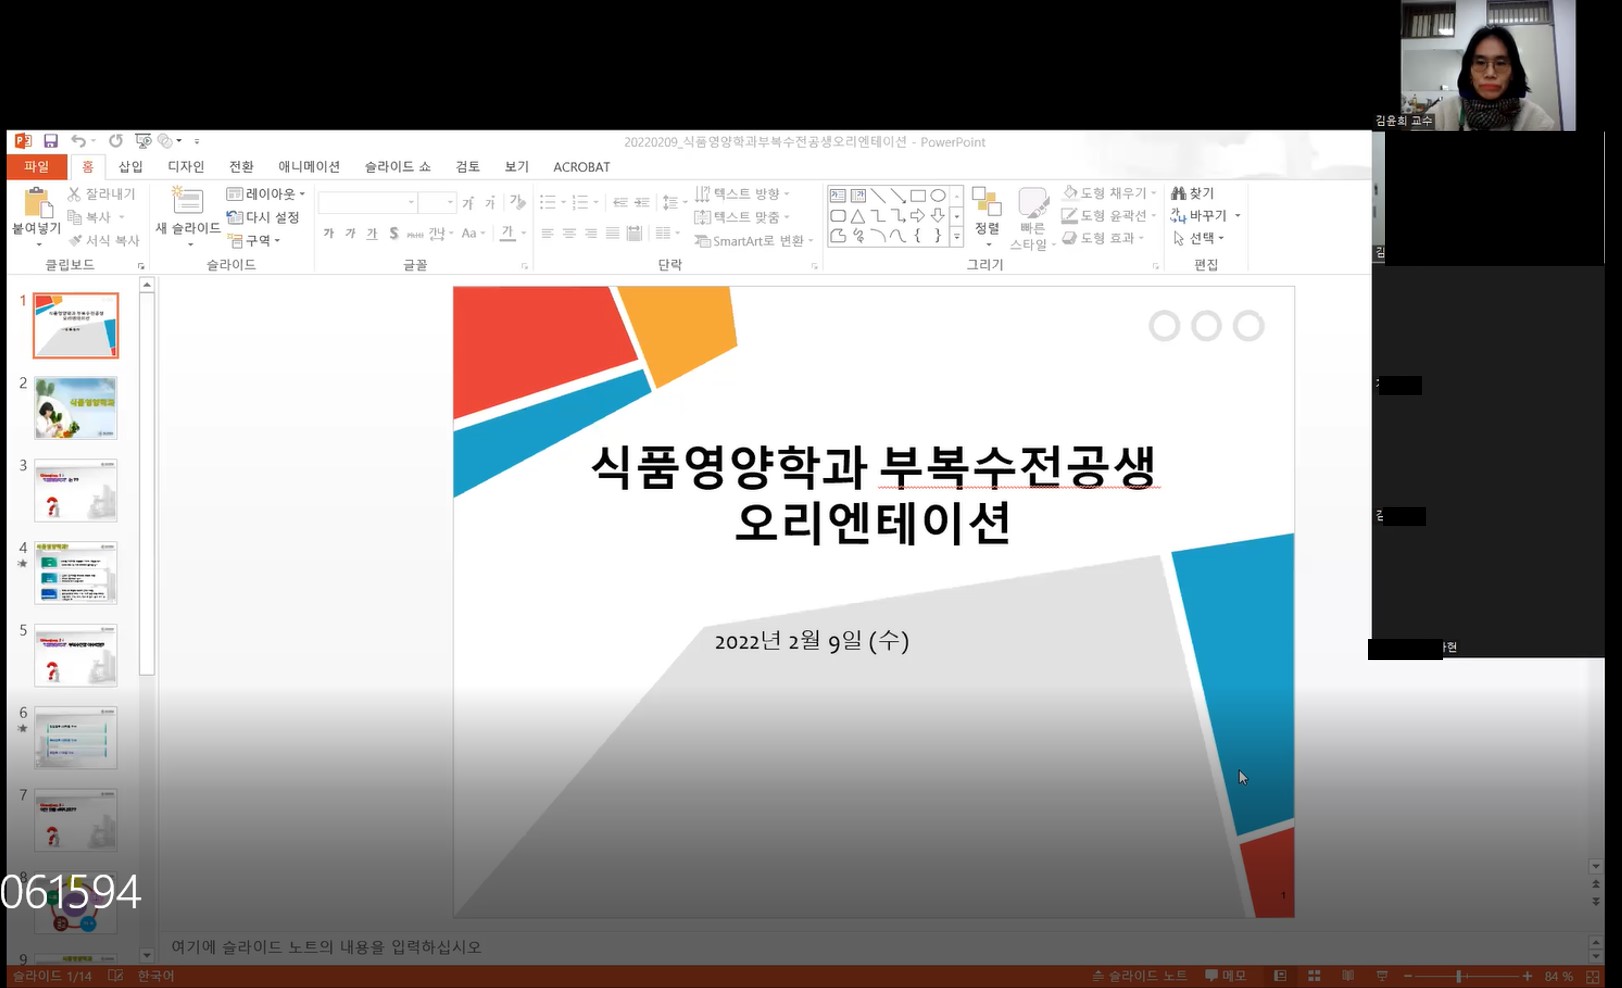Select slide 2 thumbnail in the panel
Screen dimensions: 1622x988
click(x=75, y=408)
